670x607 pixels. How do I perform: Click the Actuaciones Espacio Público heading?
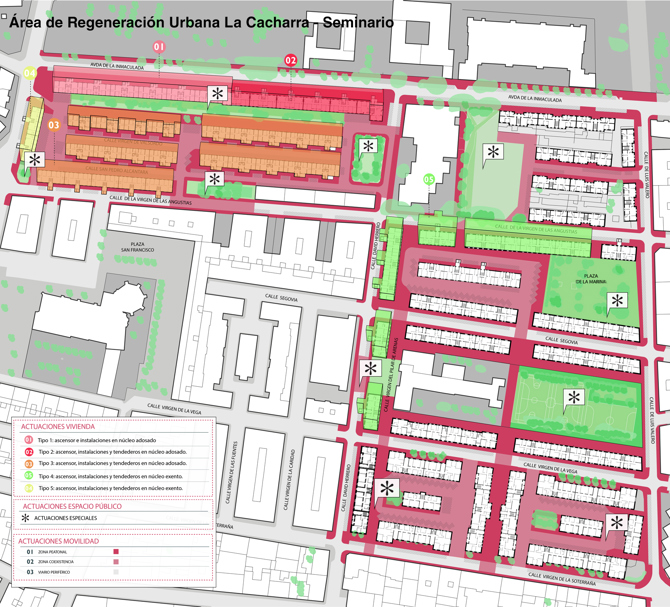(69, 507)
